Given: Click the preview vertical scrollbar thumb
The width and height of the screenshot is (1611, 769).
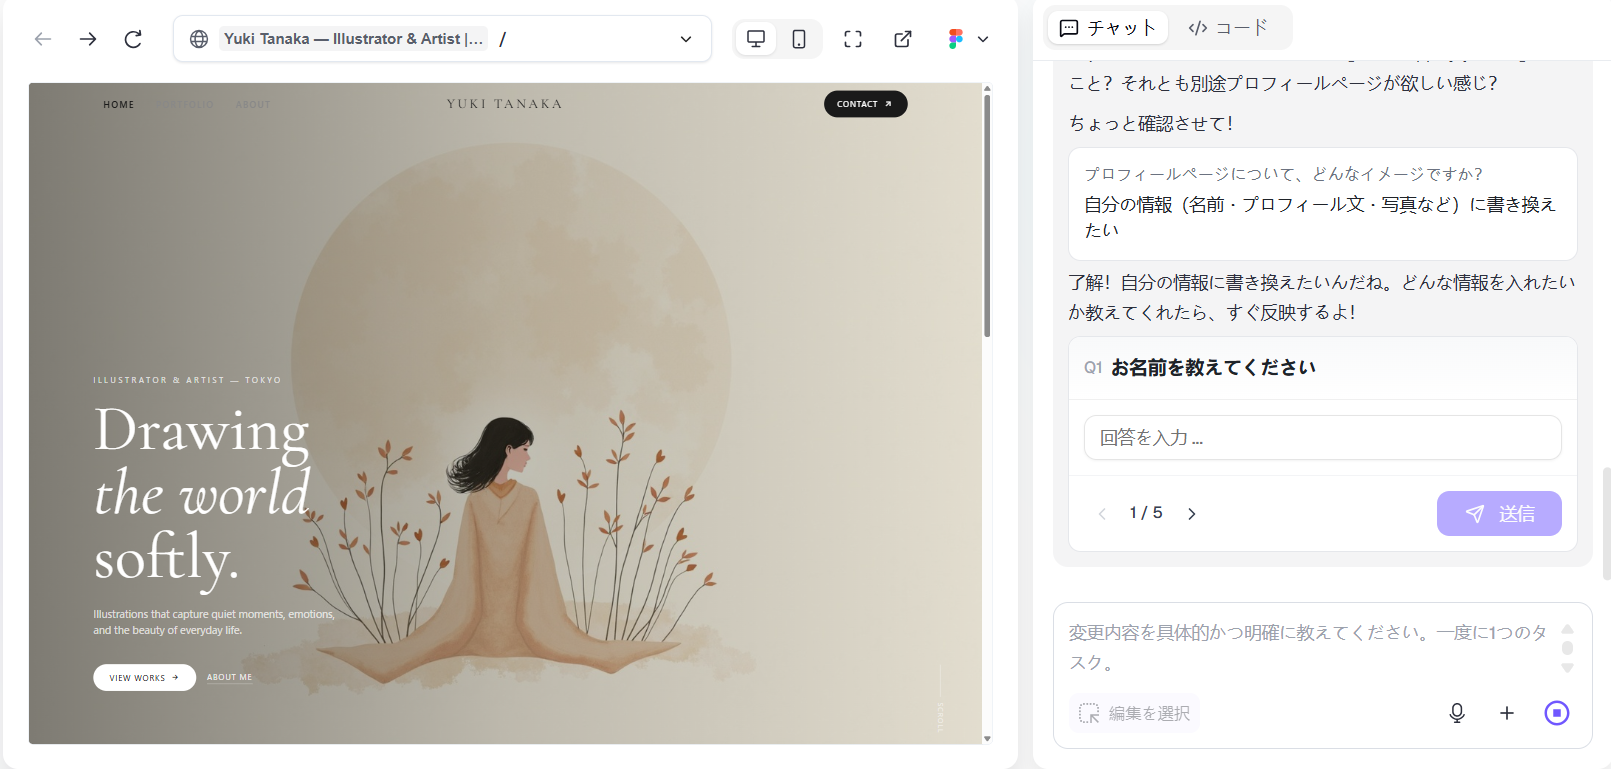Looking at the screenshot, I should pyautogui.click(x=987, y=215).
